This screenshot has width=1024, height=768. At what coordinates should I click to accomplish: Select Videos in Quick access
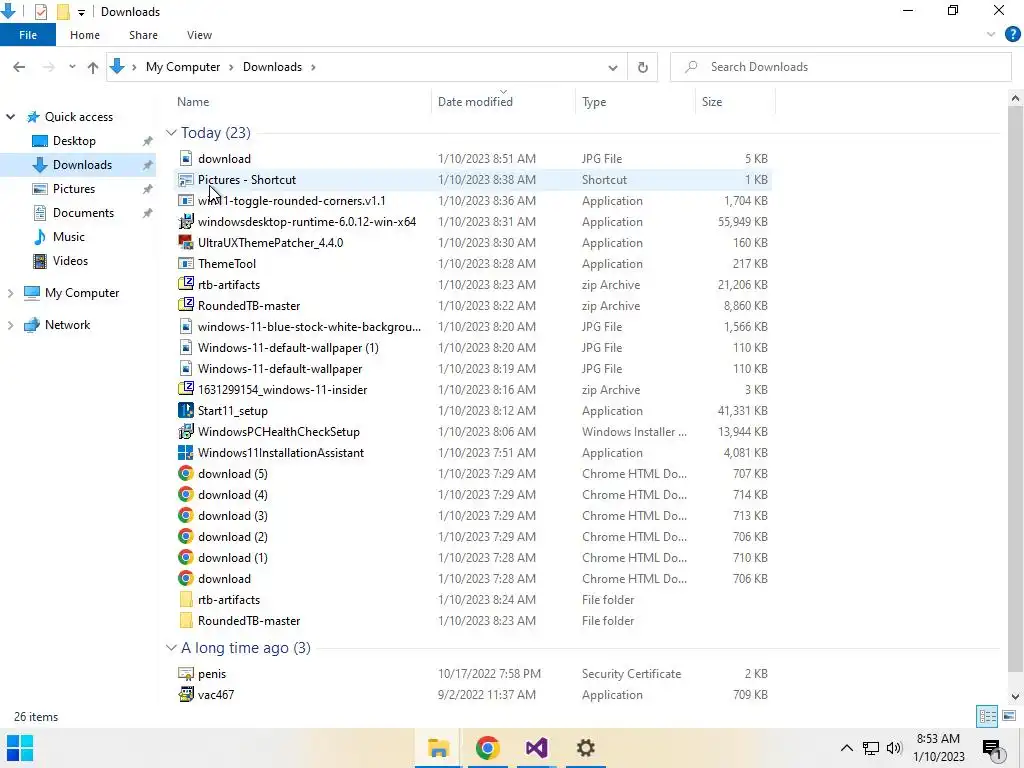click(x=70, y=261)
